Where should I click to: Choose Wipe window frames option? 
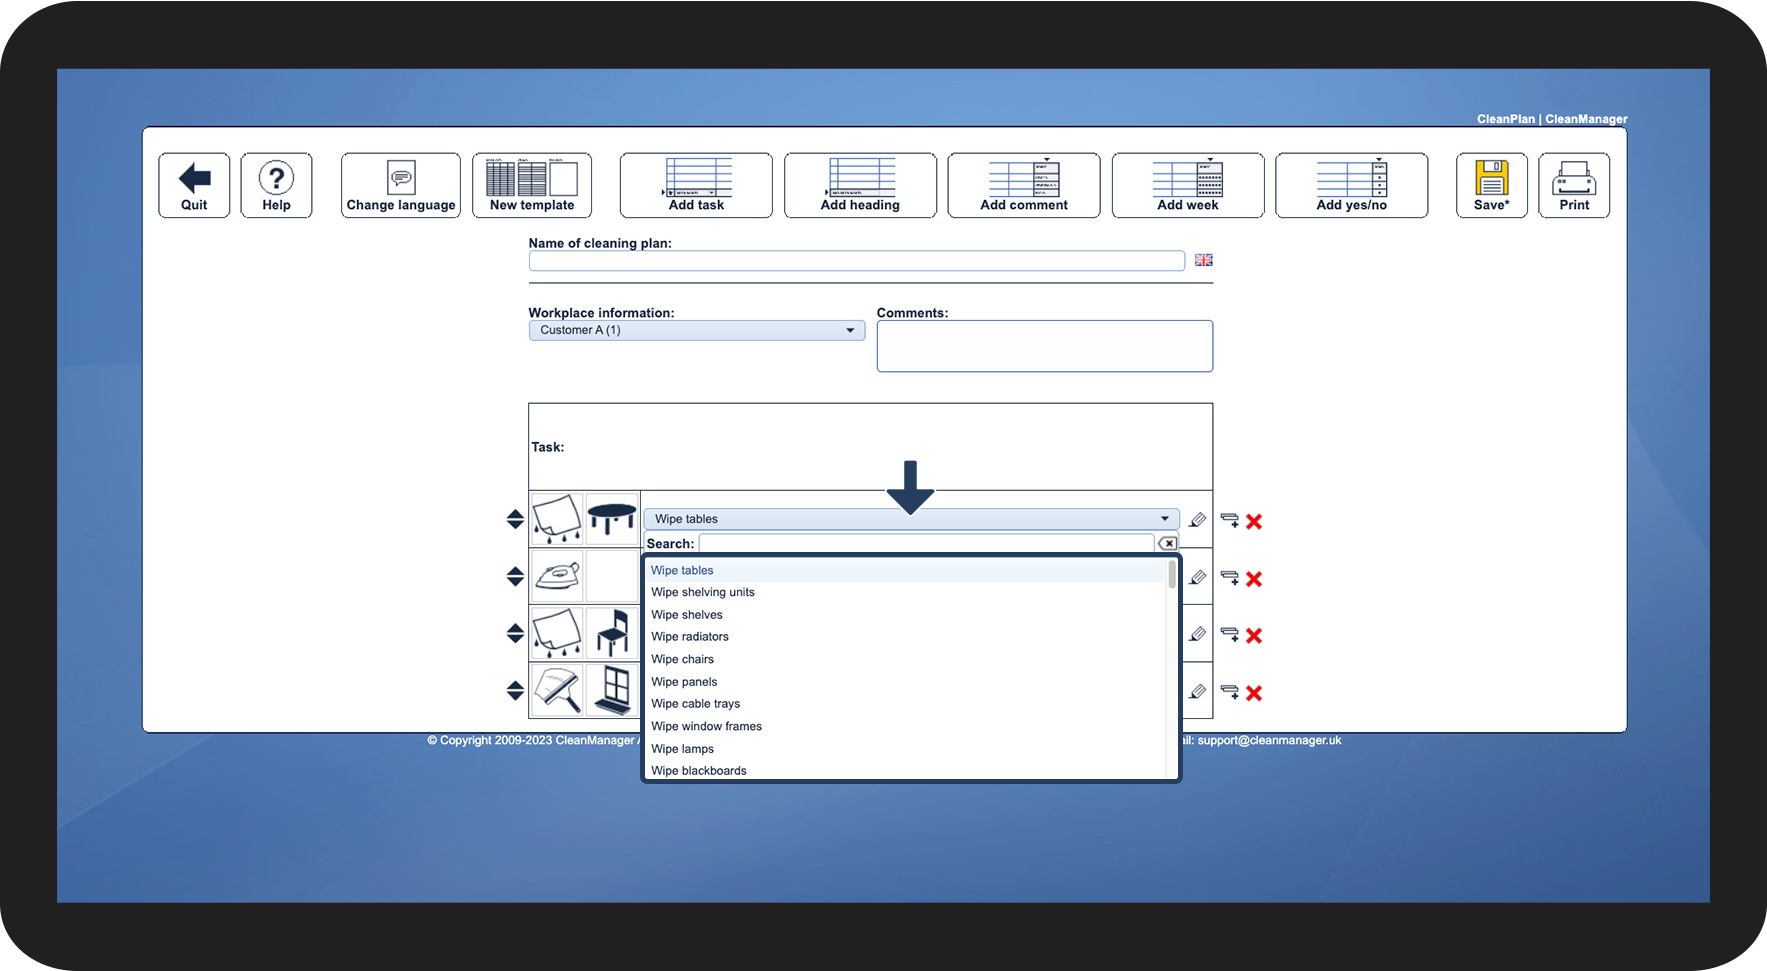pyautogui.click(x=904, y=726)
